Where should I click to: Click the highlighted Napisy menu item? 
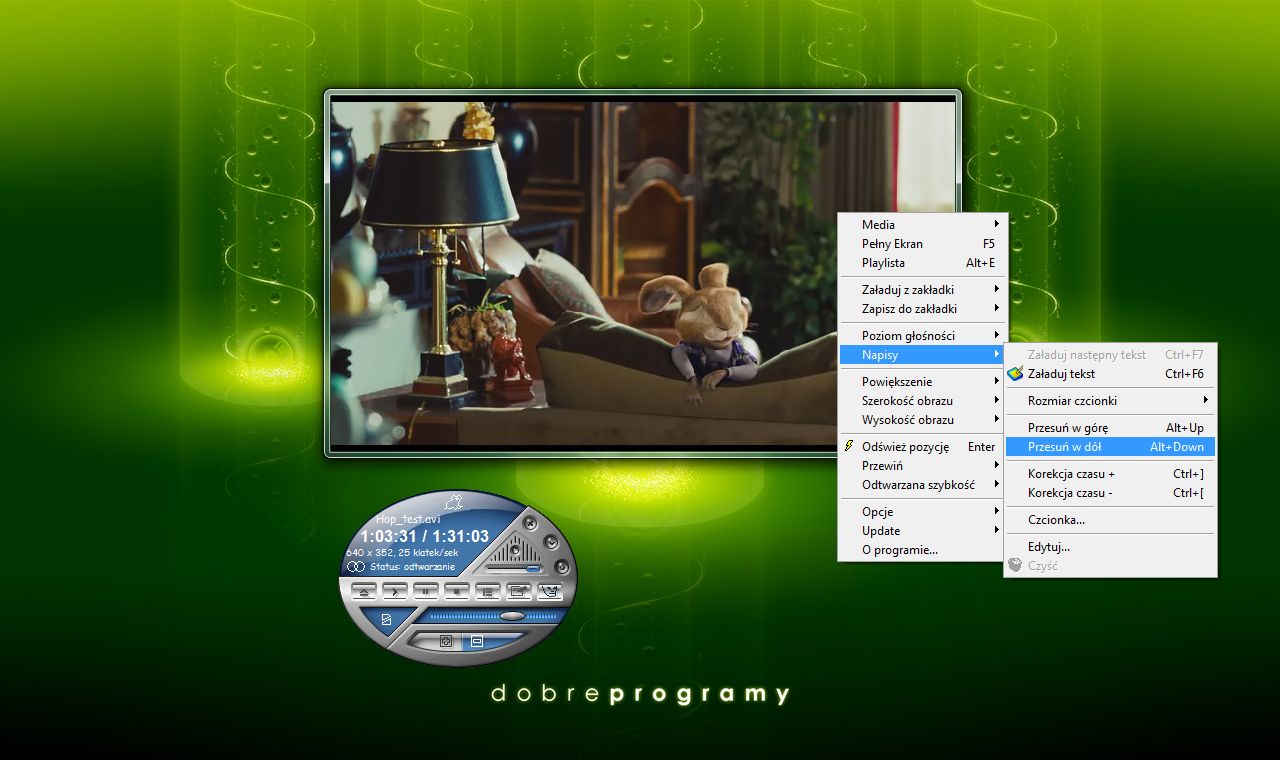[923, 354]
